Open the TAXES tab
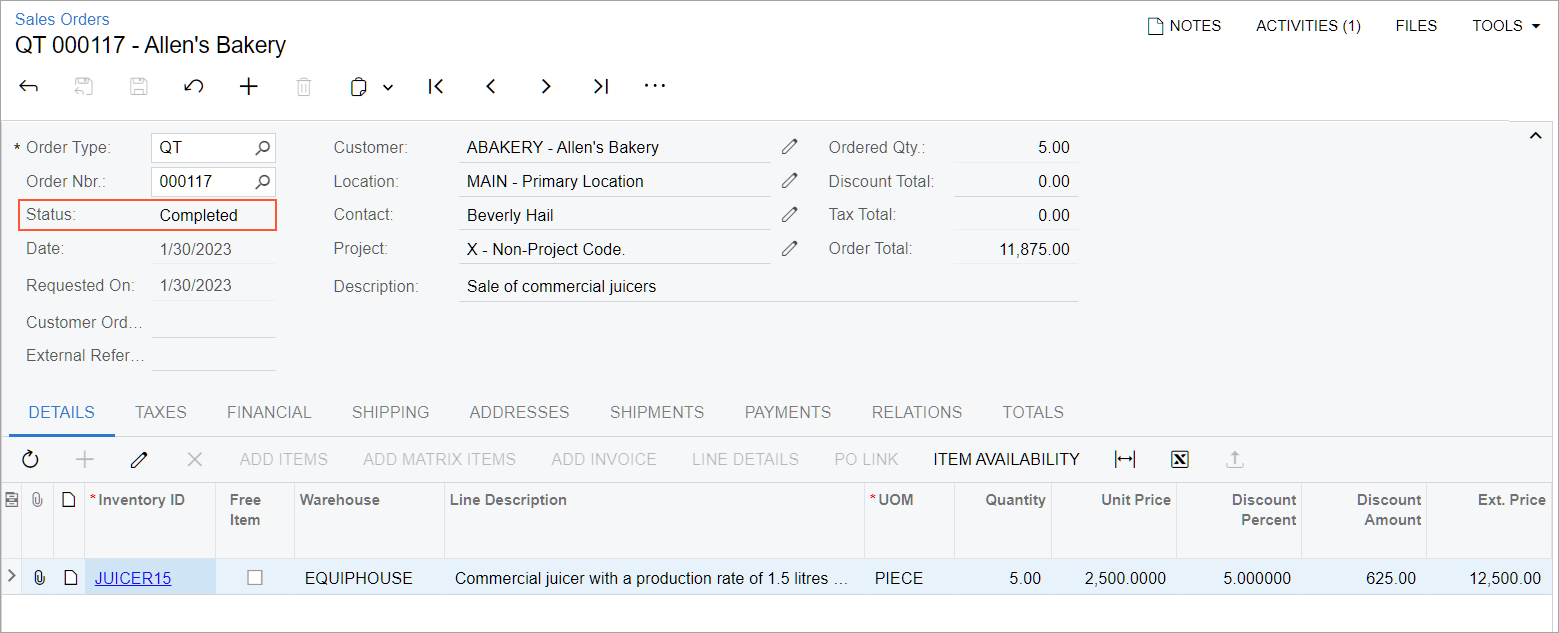 pyautogui.click(x=161, y=412)
